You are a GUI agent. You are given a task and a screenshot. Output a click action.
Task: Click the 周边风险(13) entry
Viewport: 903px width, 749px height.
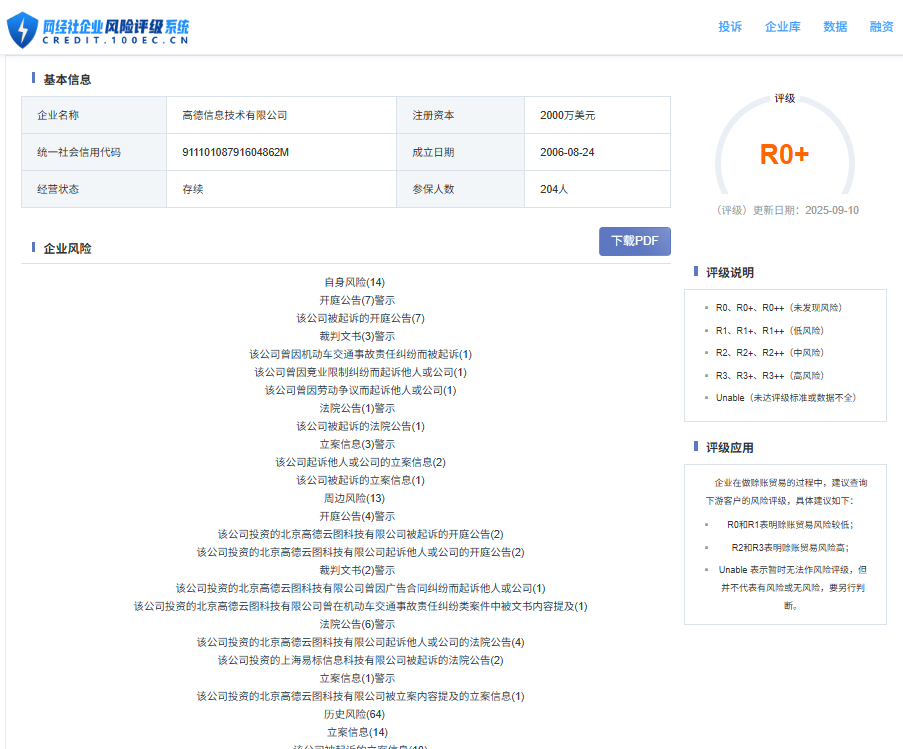tap(354, 498)
